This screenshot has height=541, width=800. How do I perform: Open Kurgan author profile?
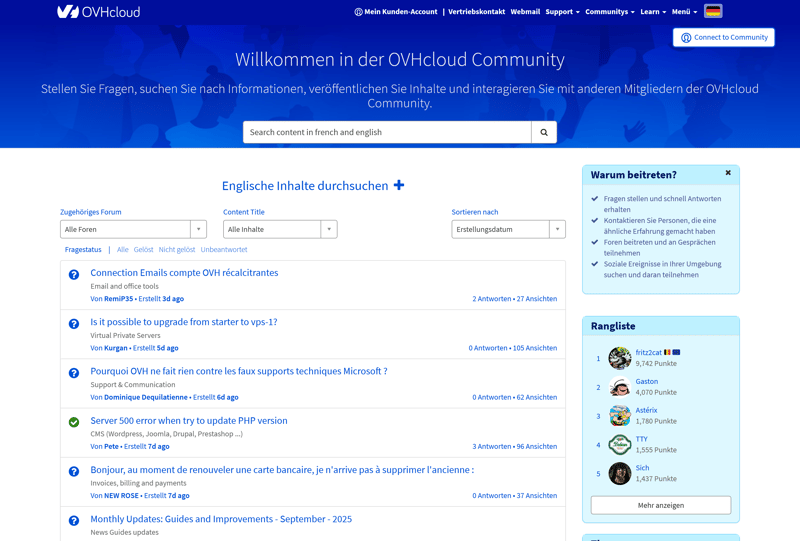(116, 348)
